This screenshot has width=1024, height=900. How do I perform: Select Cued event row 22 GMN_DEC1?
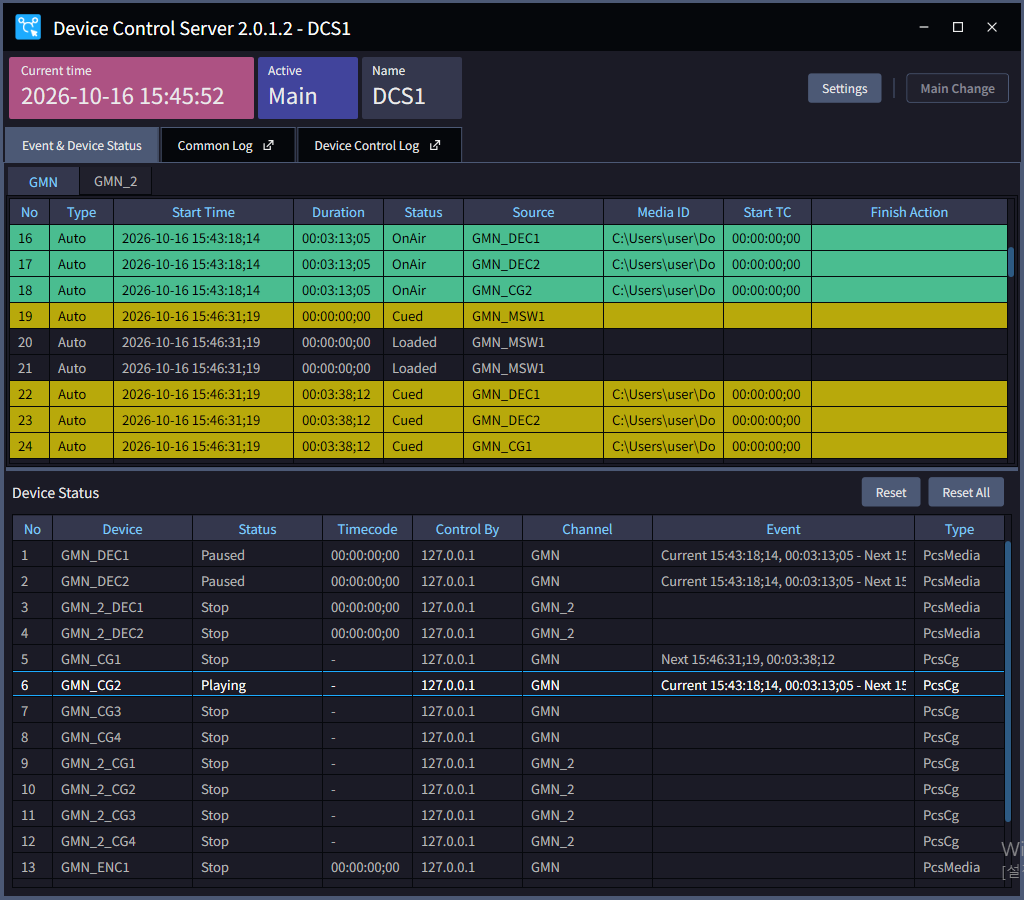coord(508,394)
